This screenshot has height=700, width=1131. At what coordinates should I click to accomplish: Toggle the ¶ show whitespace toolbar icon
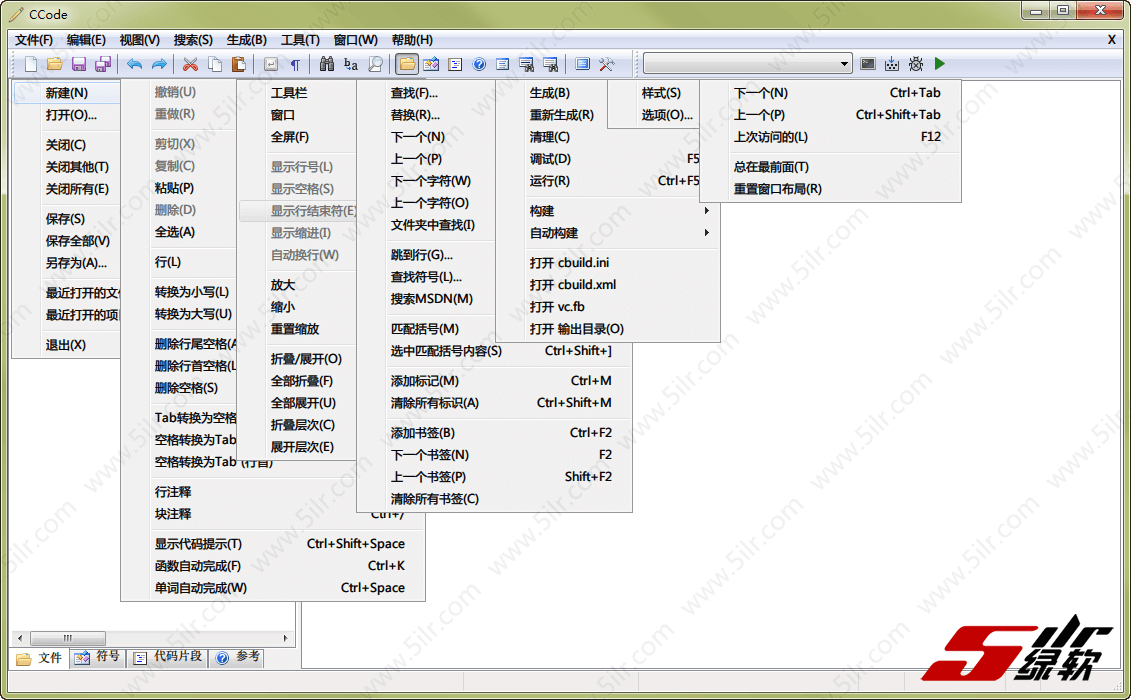coord(294,64)
